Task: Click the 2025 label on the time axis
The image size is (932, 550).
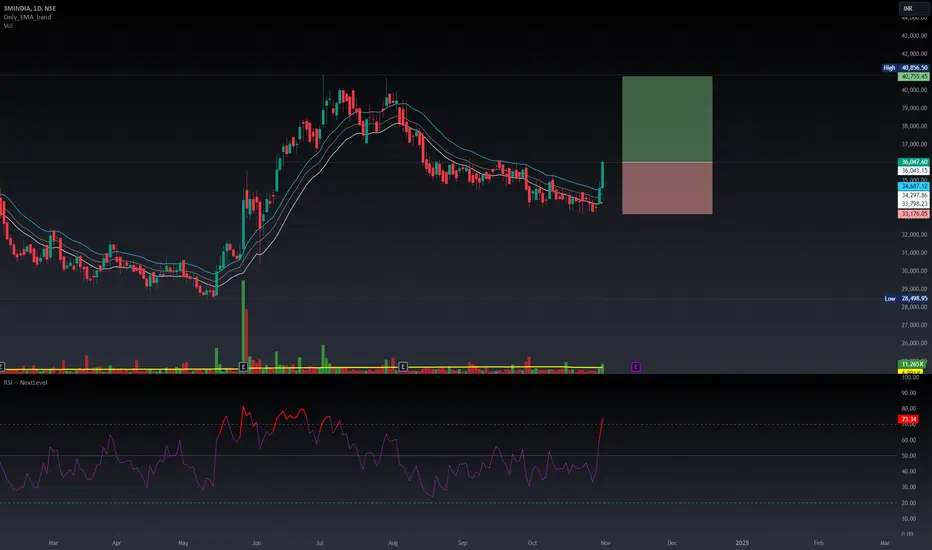Action: tap(742, 543)
